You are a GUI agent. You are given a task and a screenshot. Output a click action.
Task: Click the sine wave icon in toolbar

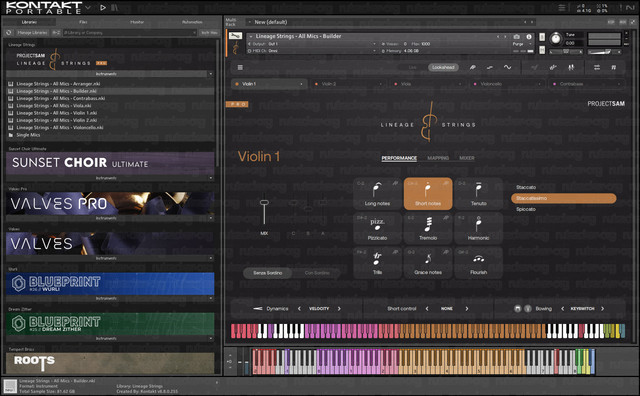[507, 67]
